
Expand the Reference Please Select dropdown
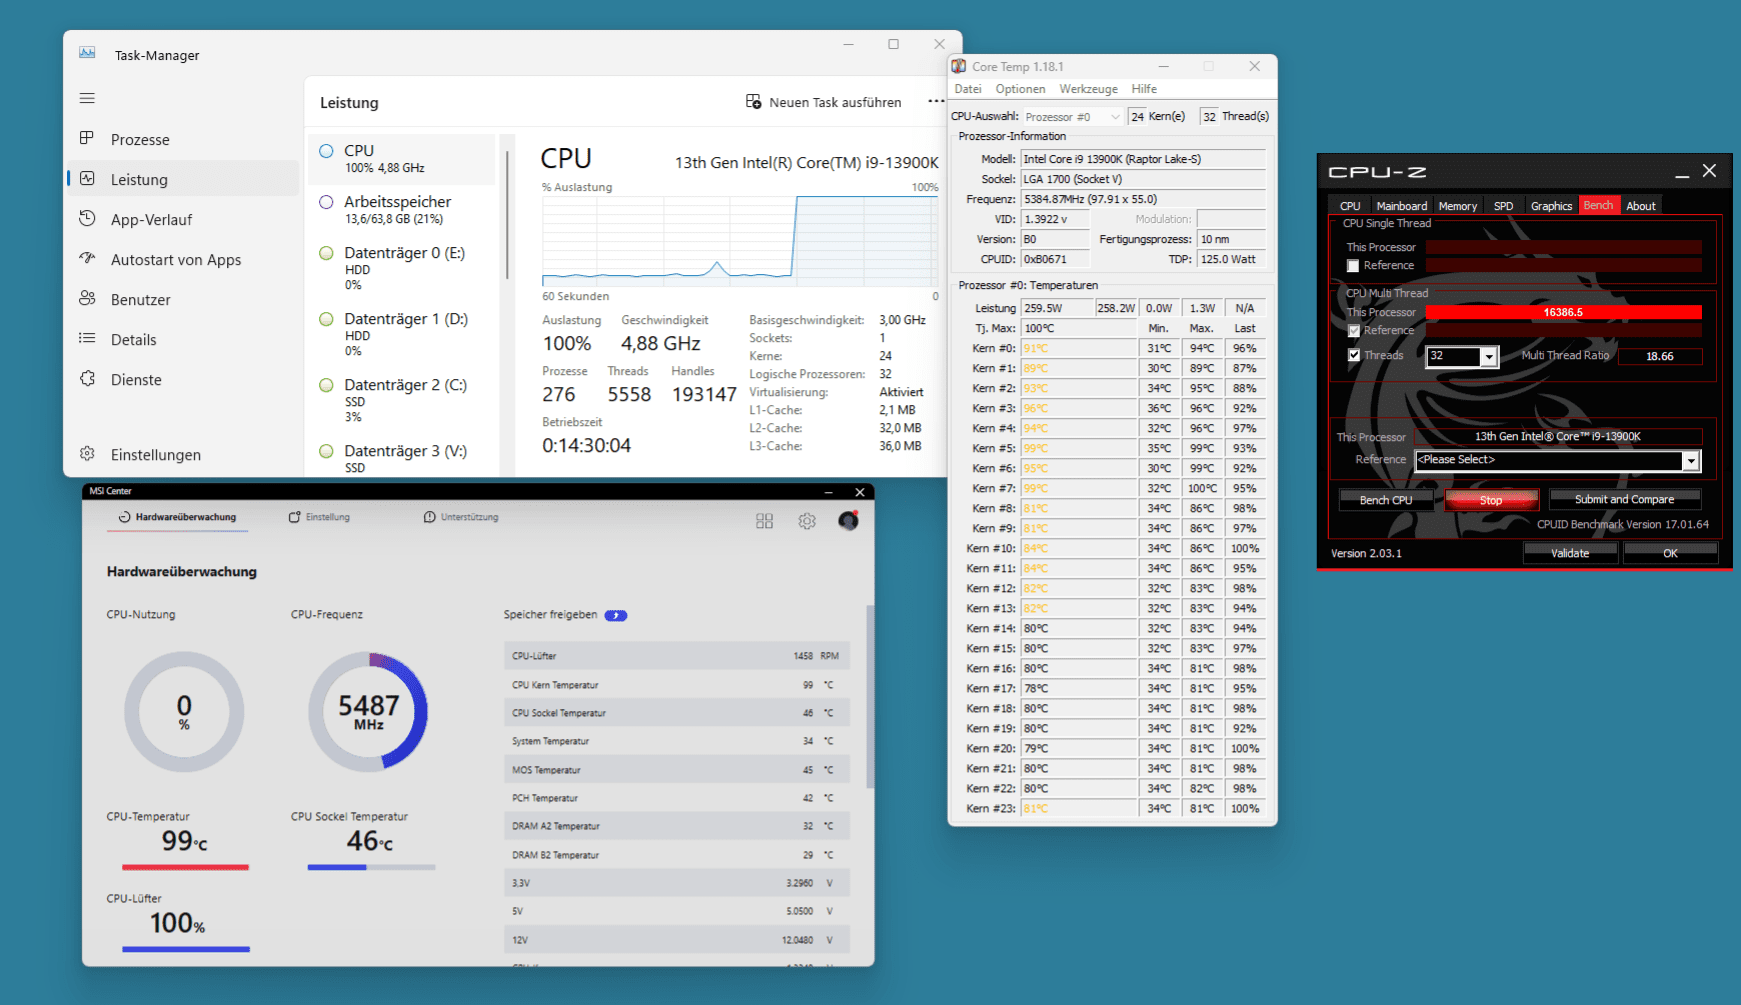[x=1690, y=461]
